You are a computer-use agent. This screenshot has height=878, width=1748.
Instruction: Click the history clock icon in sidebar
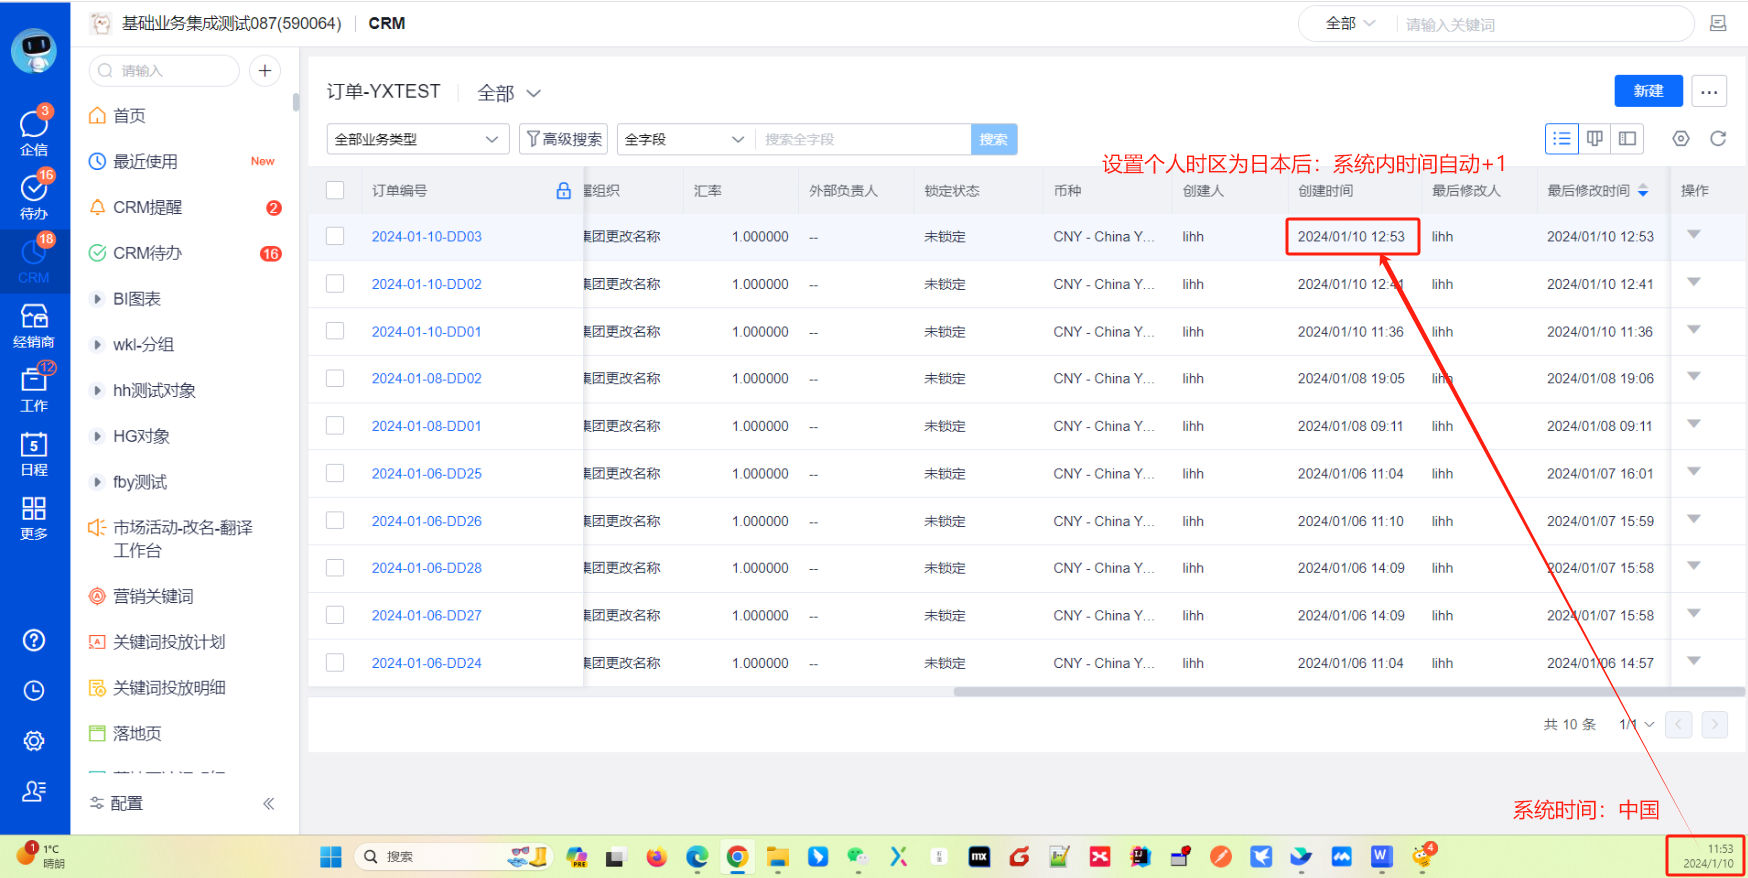click(34, 690)
